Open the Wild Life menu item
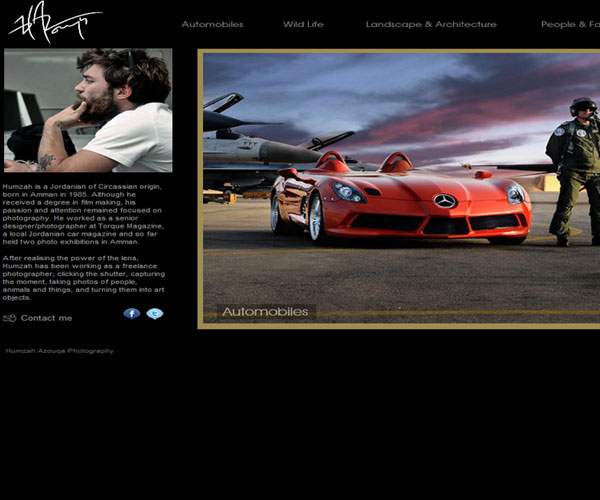This screenshot has width=600, height=500. coord(303,24)
